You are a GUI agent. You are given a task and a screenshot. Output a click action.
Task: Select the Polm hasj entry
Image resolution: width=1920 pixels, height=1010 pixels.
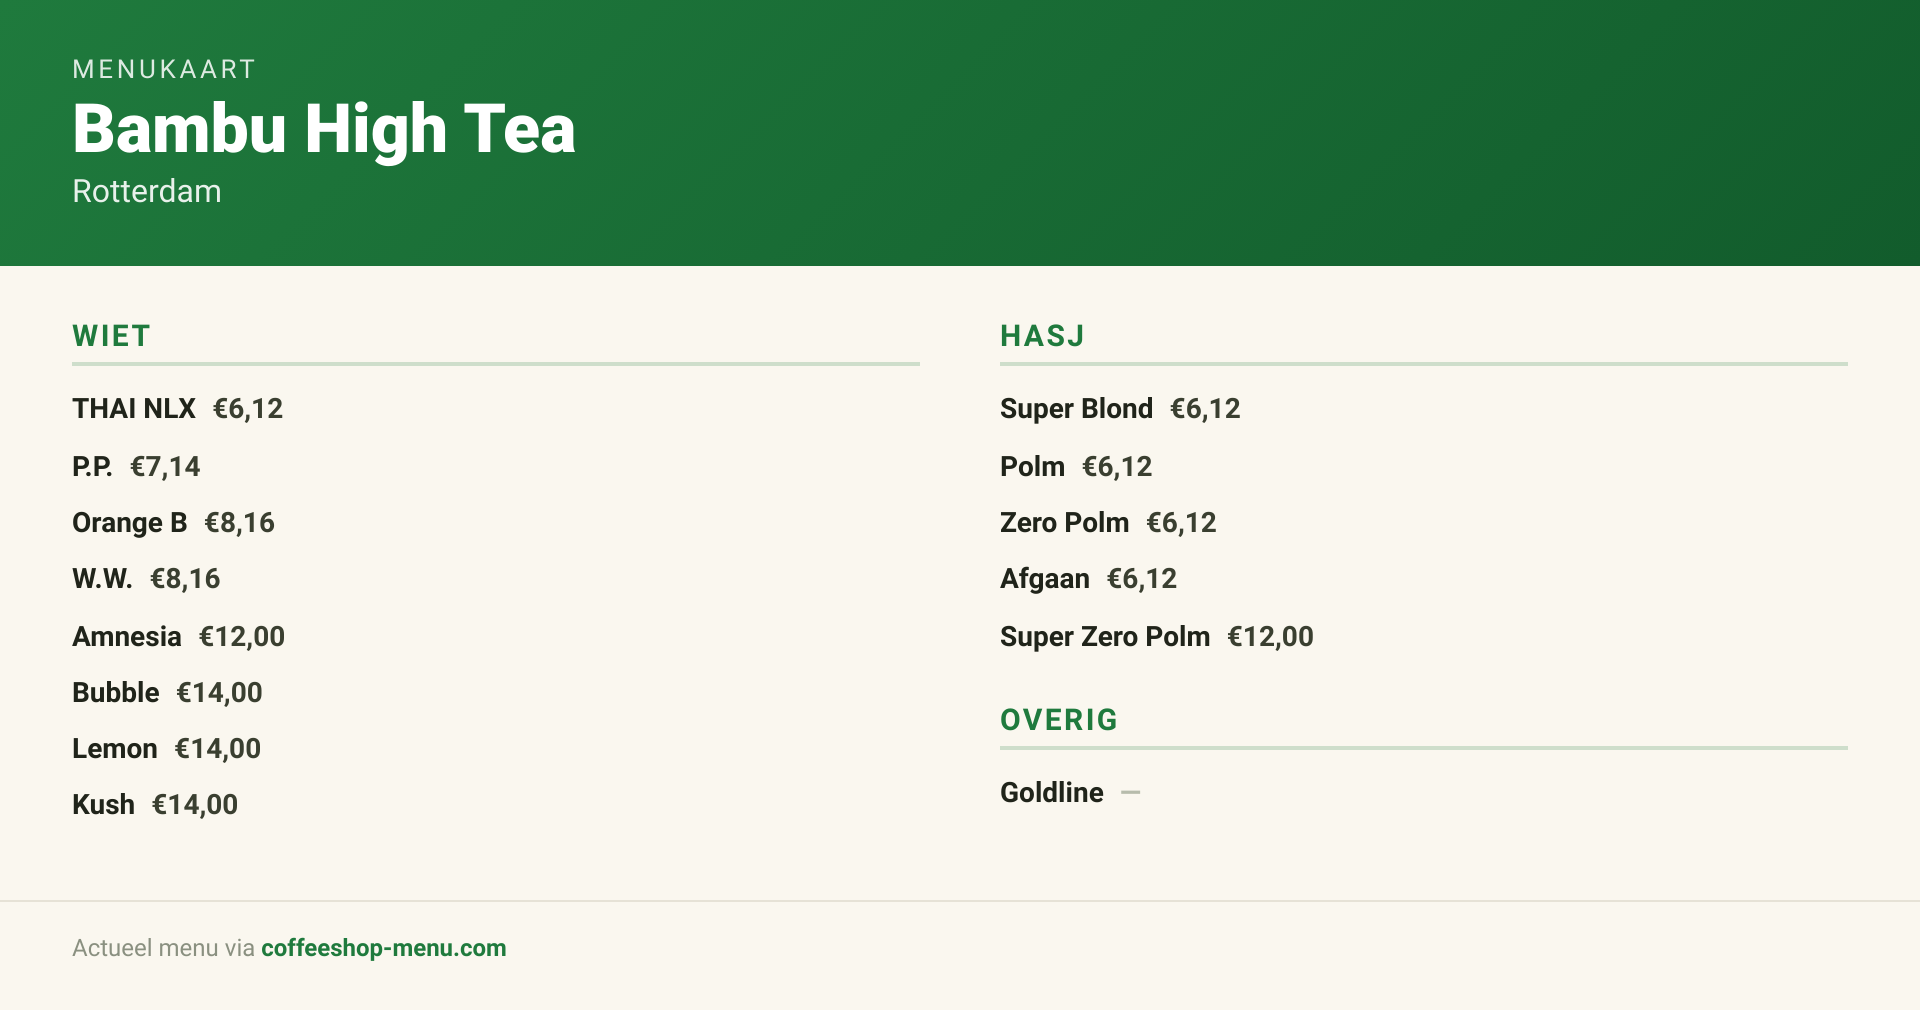point(1076,466)
